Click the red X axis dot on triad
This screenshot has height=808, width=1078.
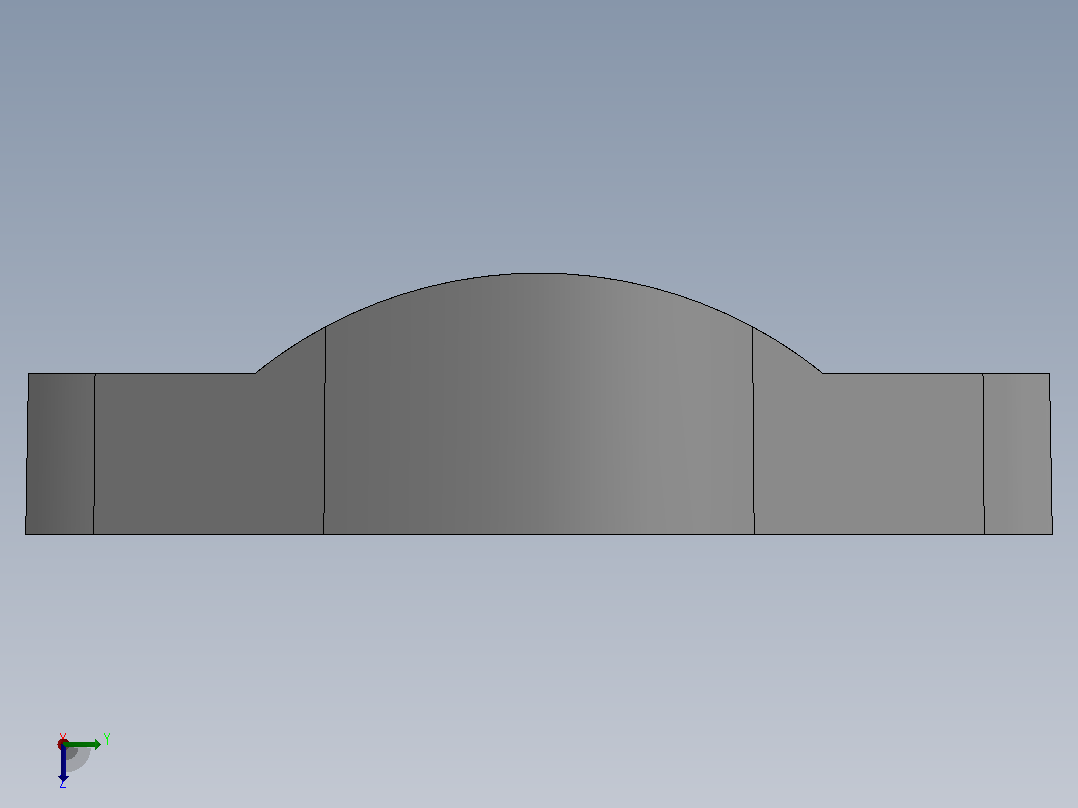click(63, 744)
